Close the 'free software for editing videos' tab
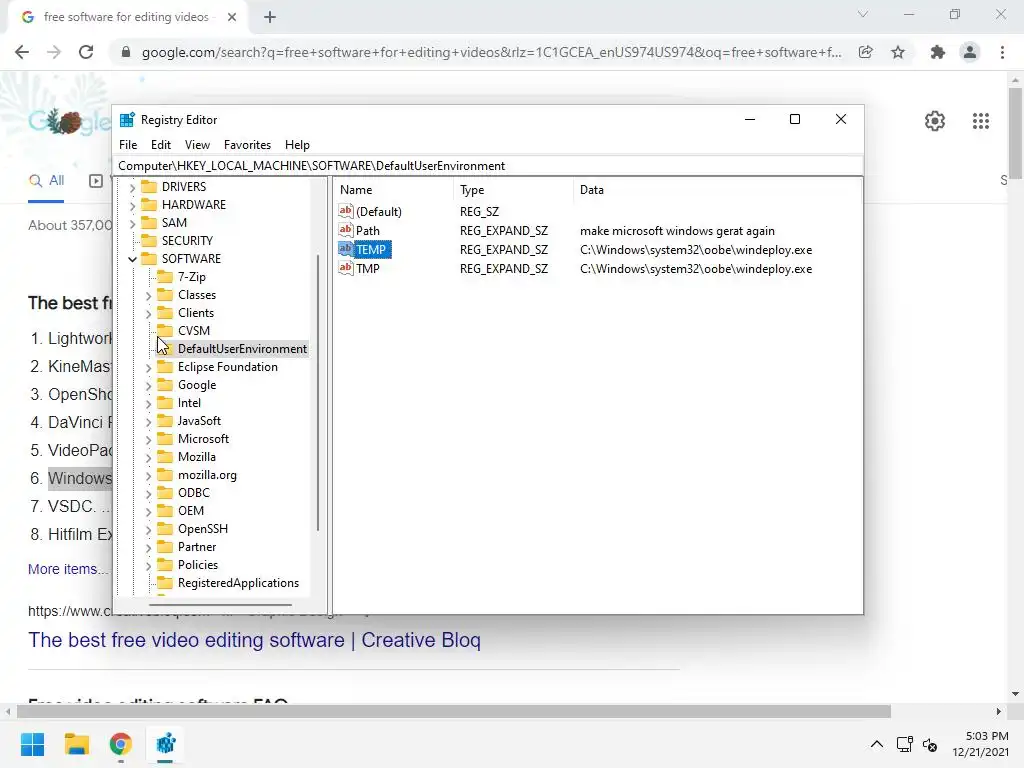Viewport: 1024px width, 768px height. pos(232,17)
